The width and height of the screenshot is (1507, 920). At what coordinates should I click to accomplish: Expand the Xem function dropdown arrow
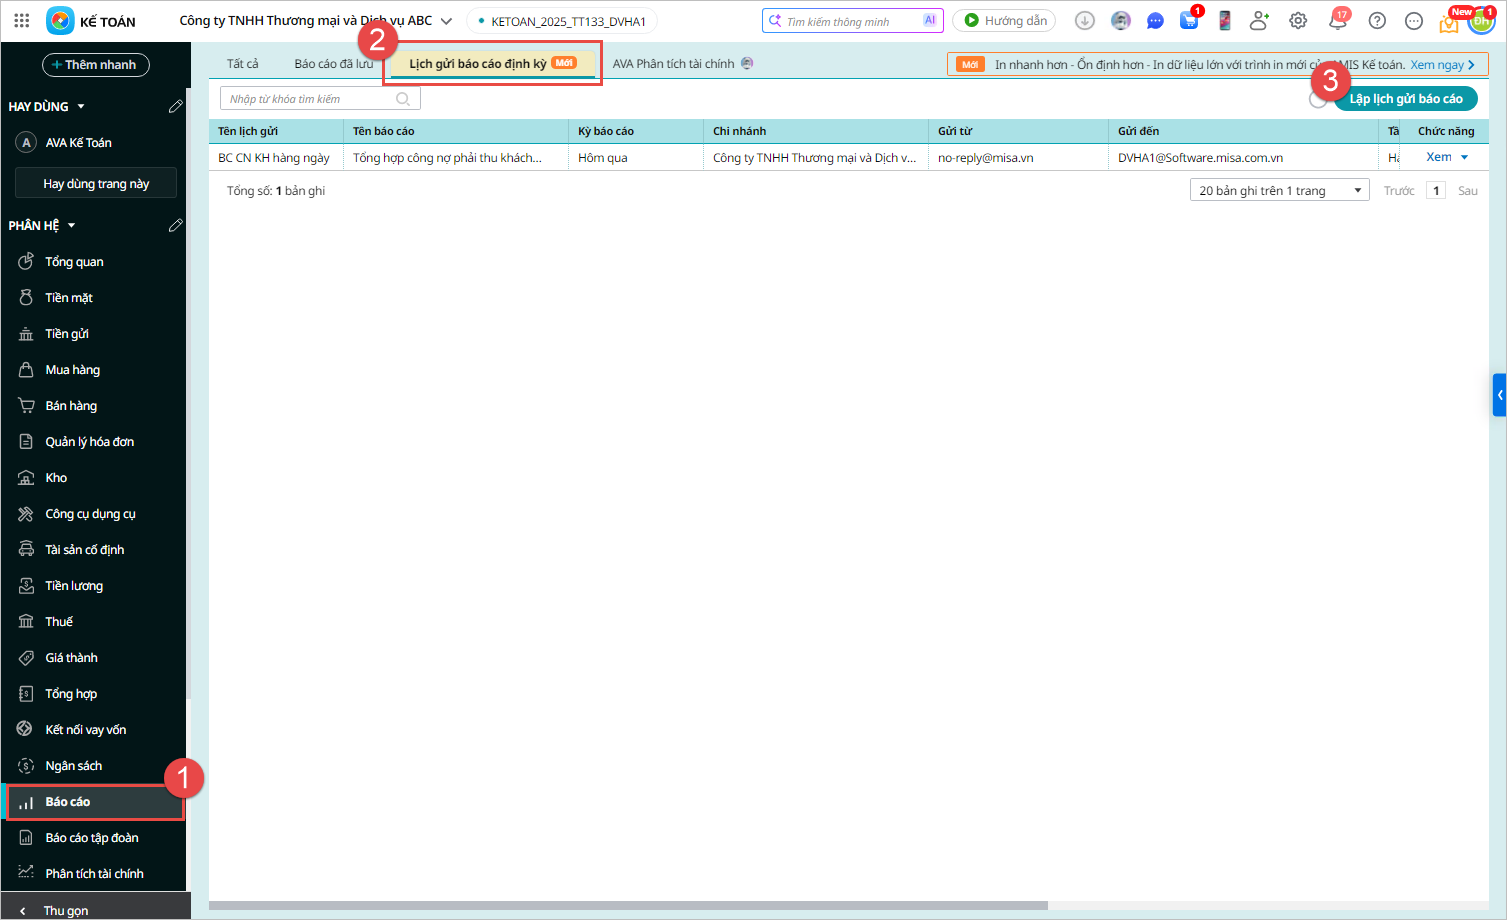[x=1465, y=158]
